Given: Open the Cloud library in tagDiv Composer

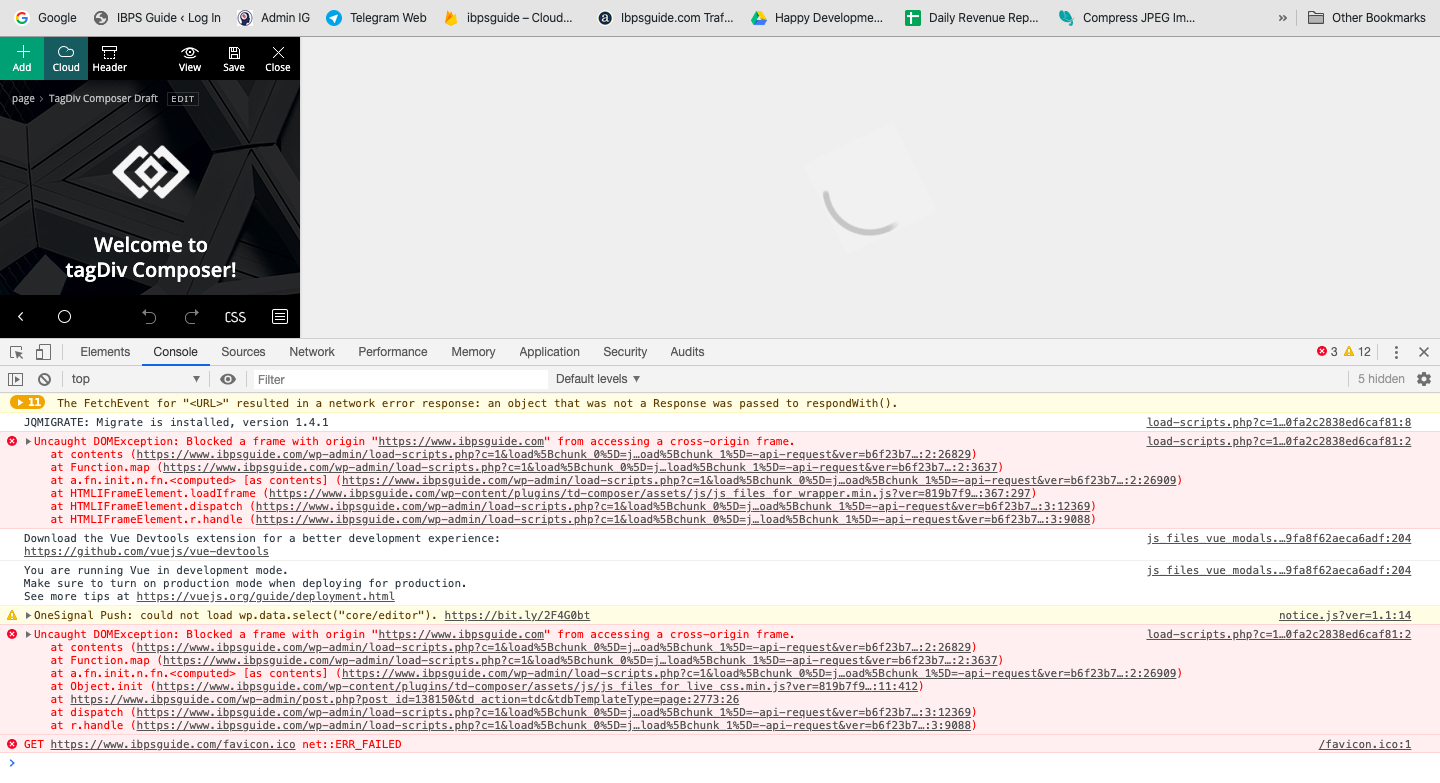Looking at the screenshot, I should (66, 59).
